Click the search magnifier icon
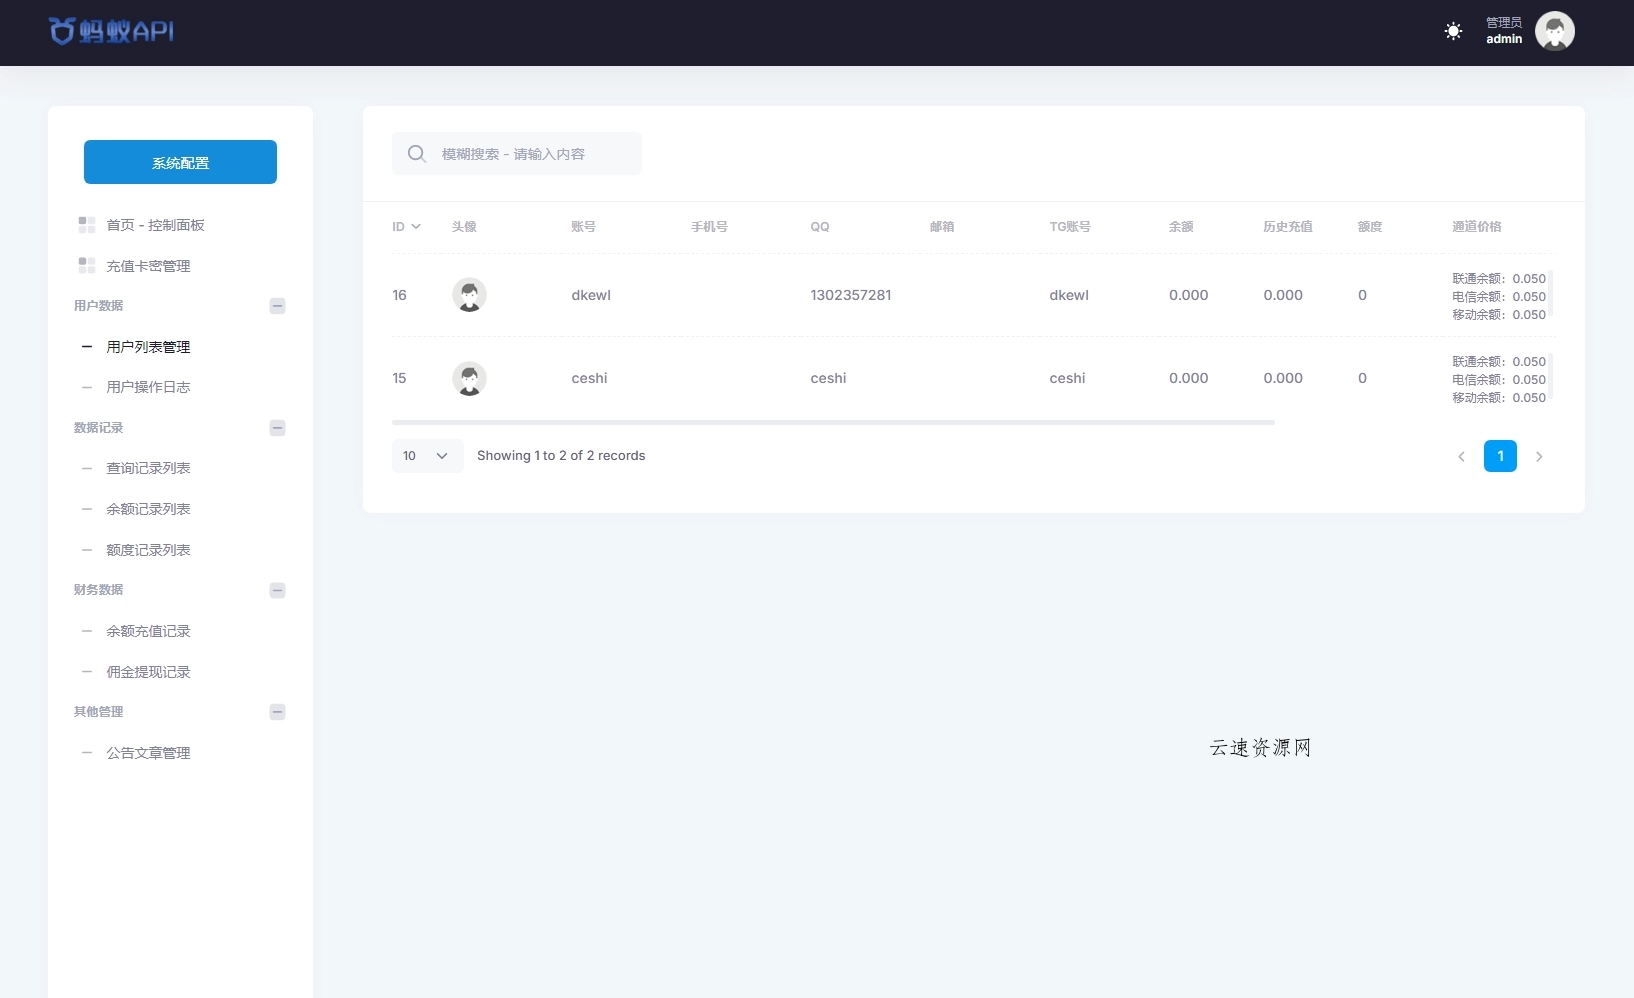 [x=417, y=154]
